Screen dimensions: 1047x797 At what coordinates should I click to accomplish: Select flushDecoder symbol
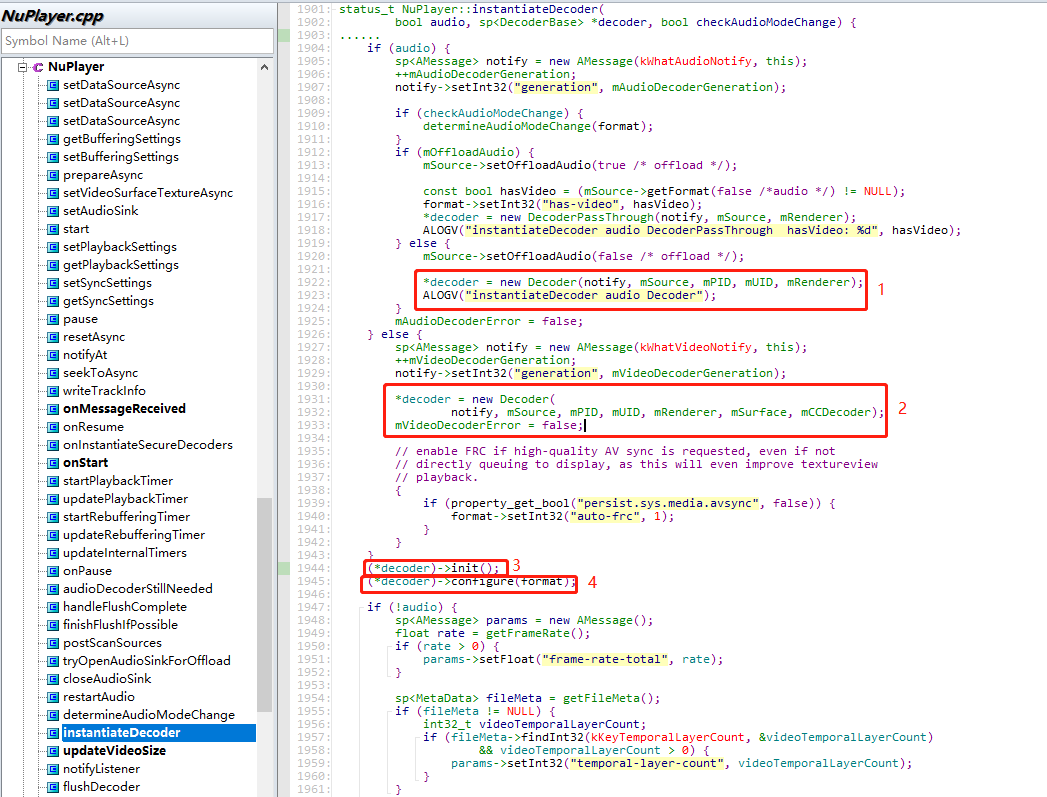click(x=101, y=787)
